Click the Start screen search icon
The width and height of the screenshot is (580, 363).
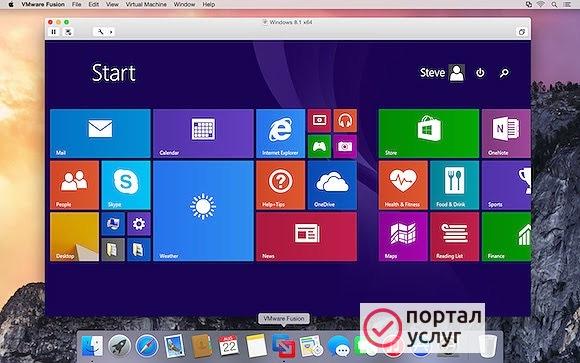click(x=504, y=73)
